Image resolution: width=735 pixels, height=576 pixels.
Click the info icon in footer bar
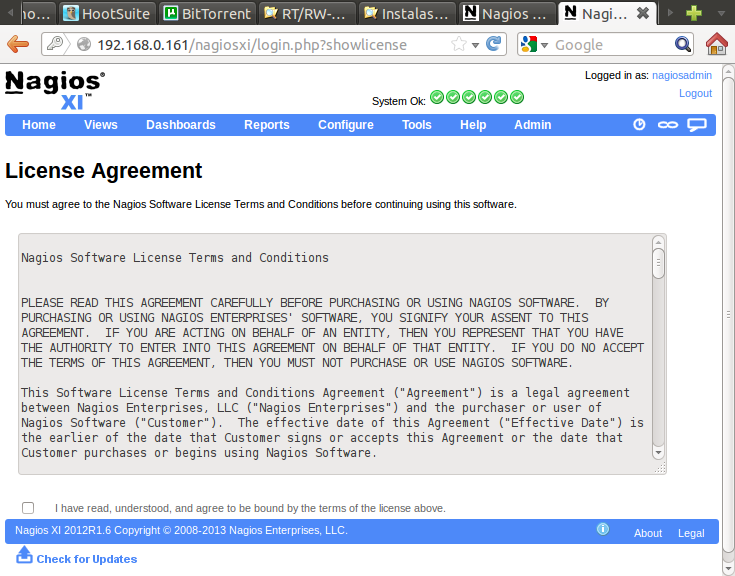[x=603, y=529]
